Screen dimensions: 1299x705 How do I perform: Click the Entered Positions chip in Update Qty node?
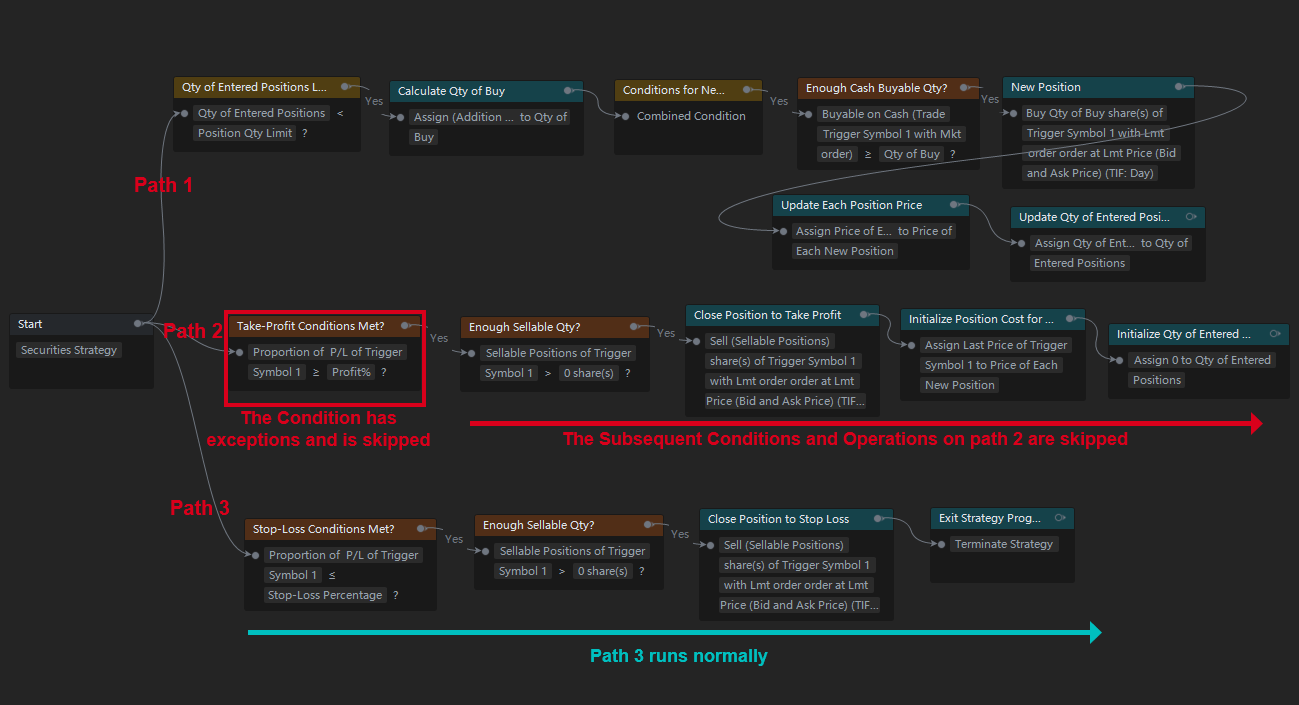coord(1080,263)
